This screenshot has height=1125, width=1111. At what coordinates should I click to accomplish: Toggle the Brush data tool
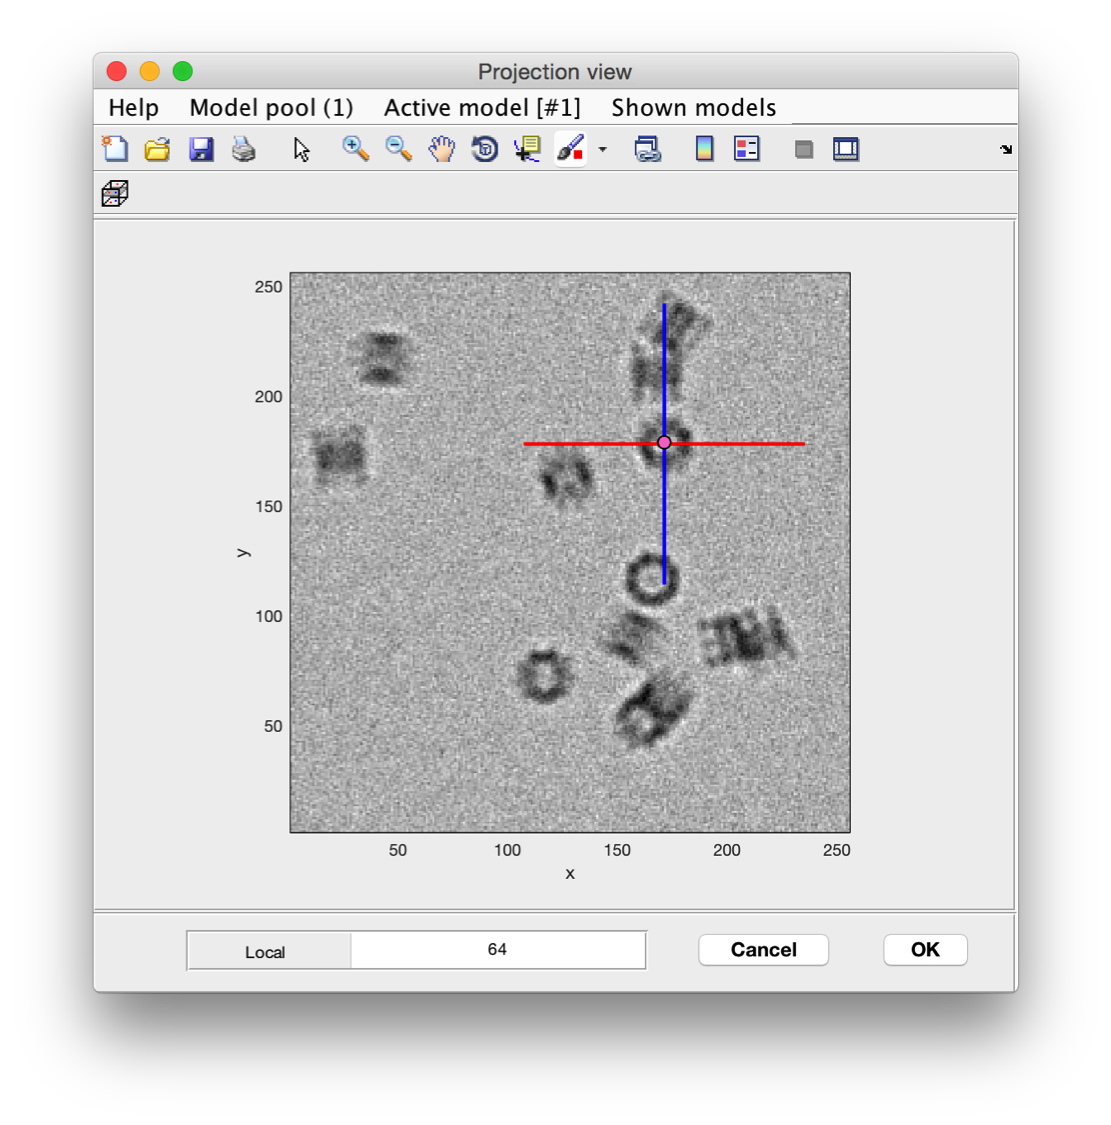pyautogui.click(x=571, y=149)
